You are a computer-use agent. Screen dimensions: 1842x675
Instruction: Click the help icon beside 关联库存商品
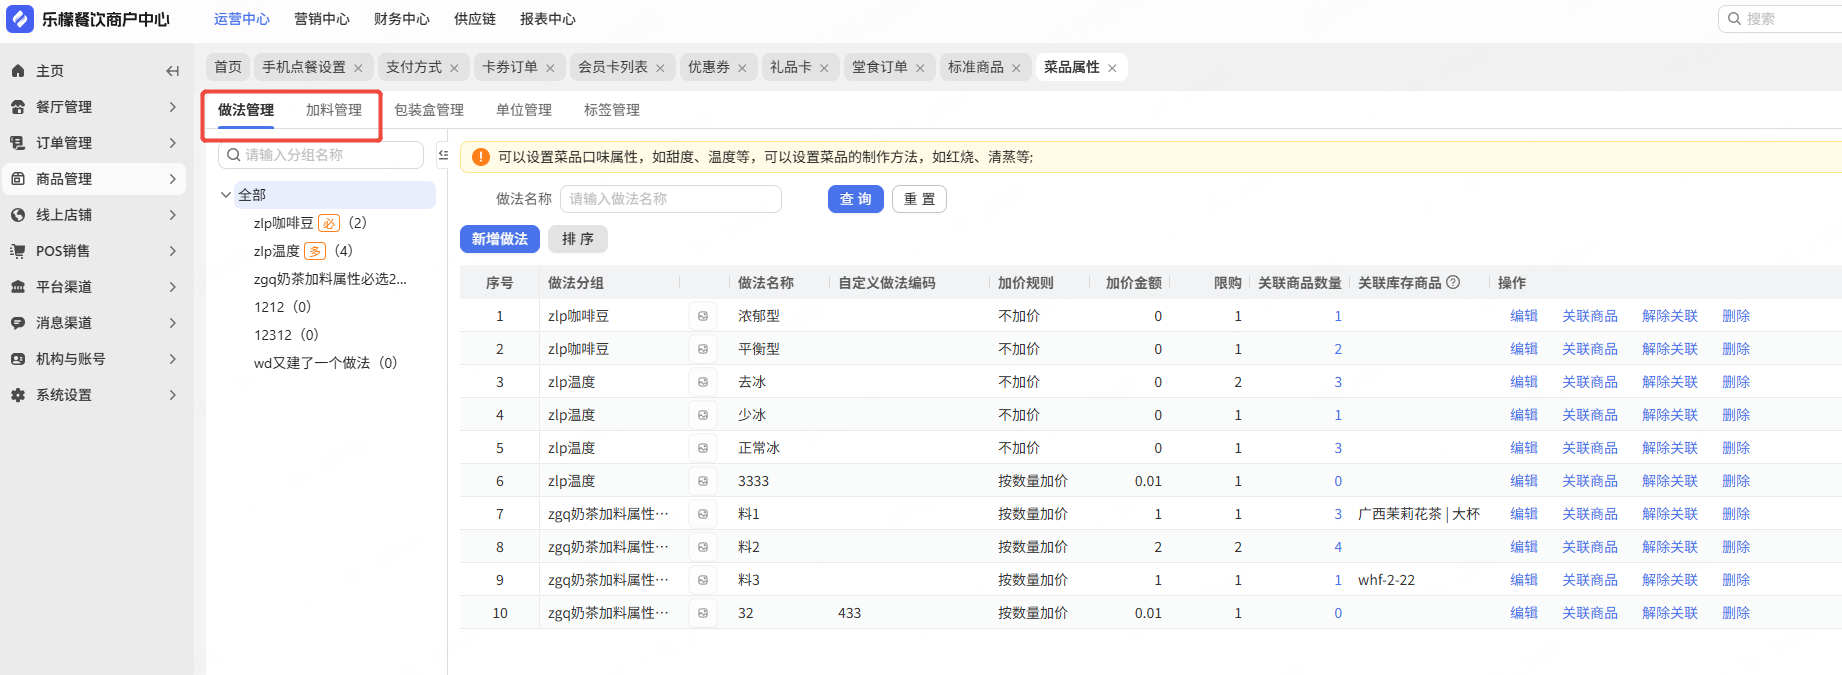click(1453, 283)
